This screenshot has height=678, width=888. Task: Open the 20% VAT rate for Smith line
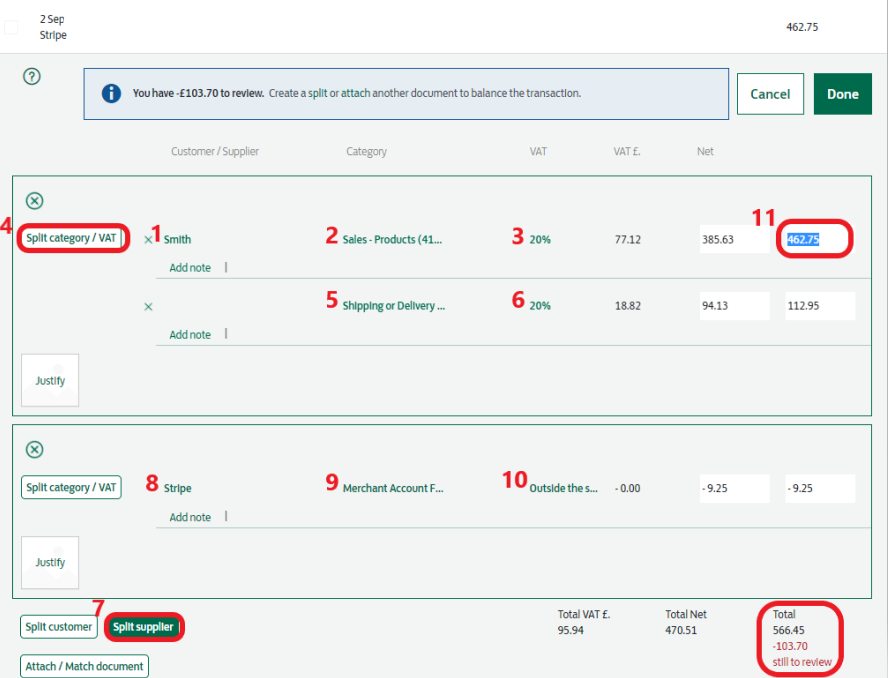pyautogui.click(x=540, y=240)
